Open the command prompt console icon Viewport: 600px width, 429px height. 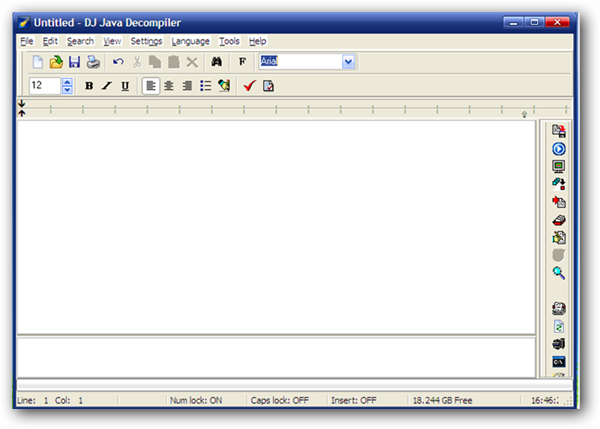(x=559, y=362)
